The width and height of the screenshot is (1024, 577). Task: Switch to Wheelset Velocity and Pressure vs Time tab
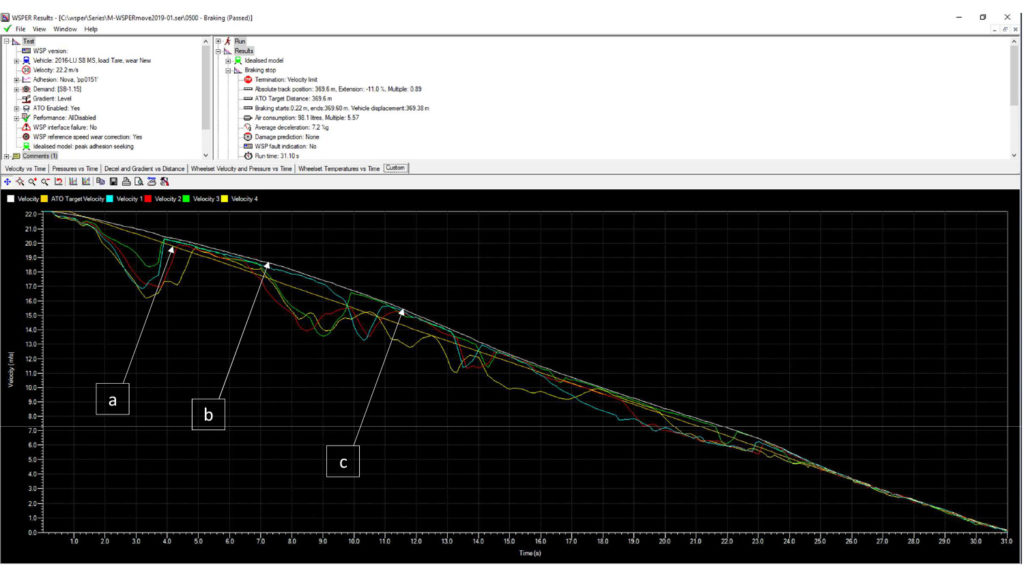241,168
